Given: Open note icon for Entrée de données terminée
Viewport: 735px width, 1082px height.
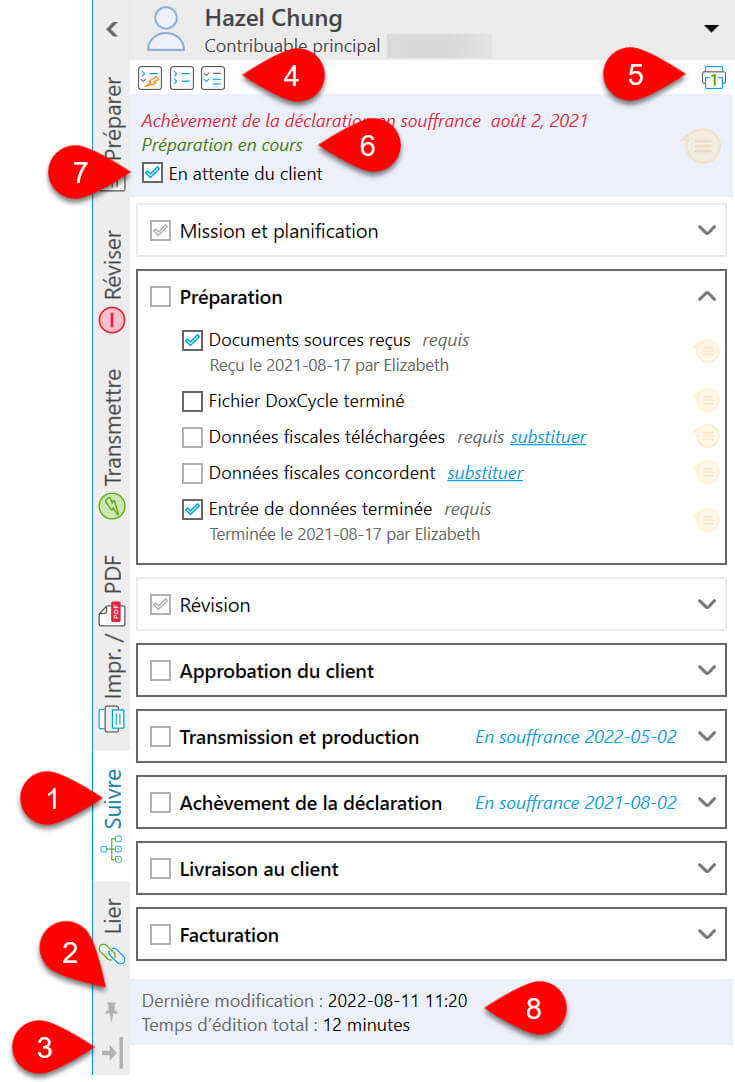Looking at the screenshot, I should (x=707, y=520).
